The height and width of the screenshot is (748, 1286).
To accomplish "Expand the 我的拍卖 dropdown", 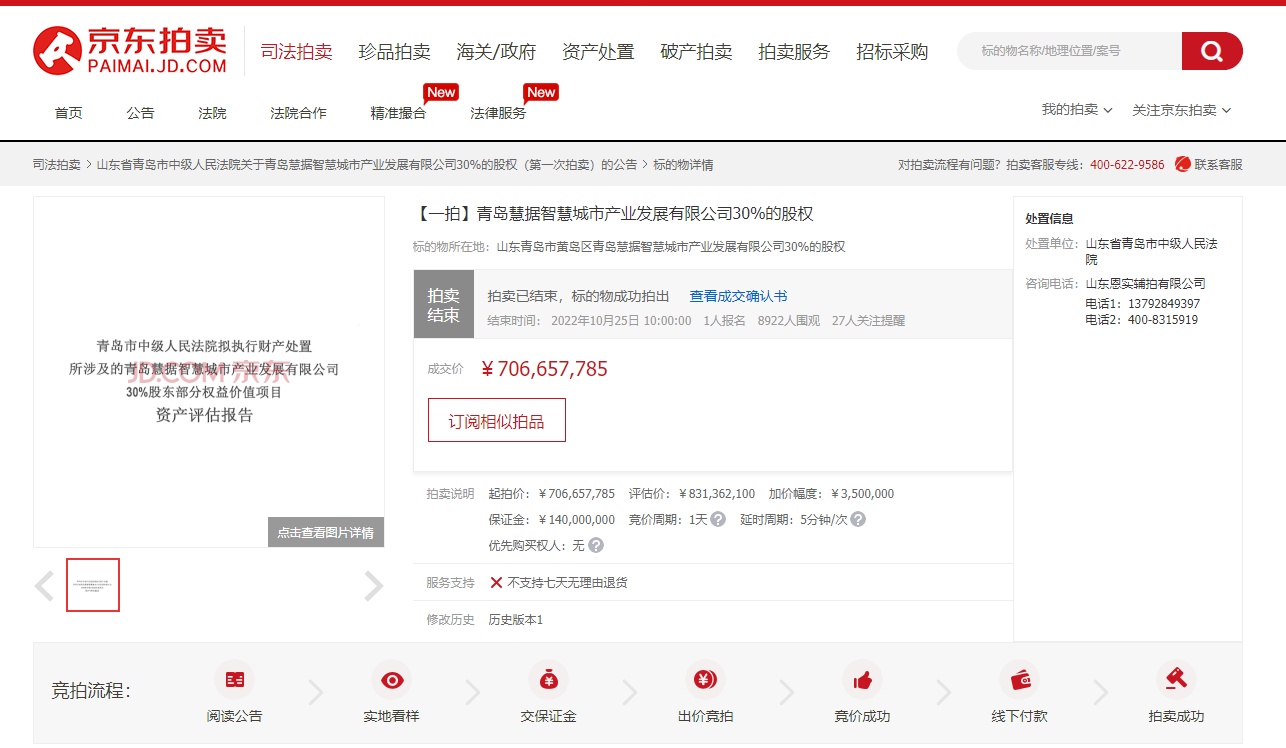I will 1077,110.
